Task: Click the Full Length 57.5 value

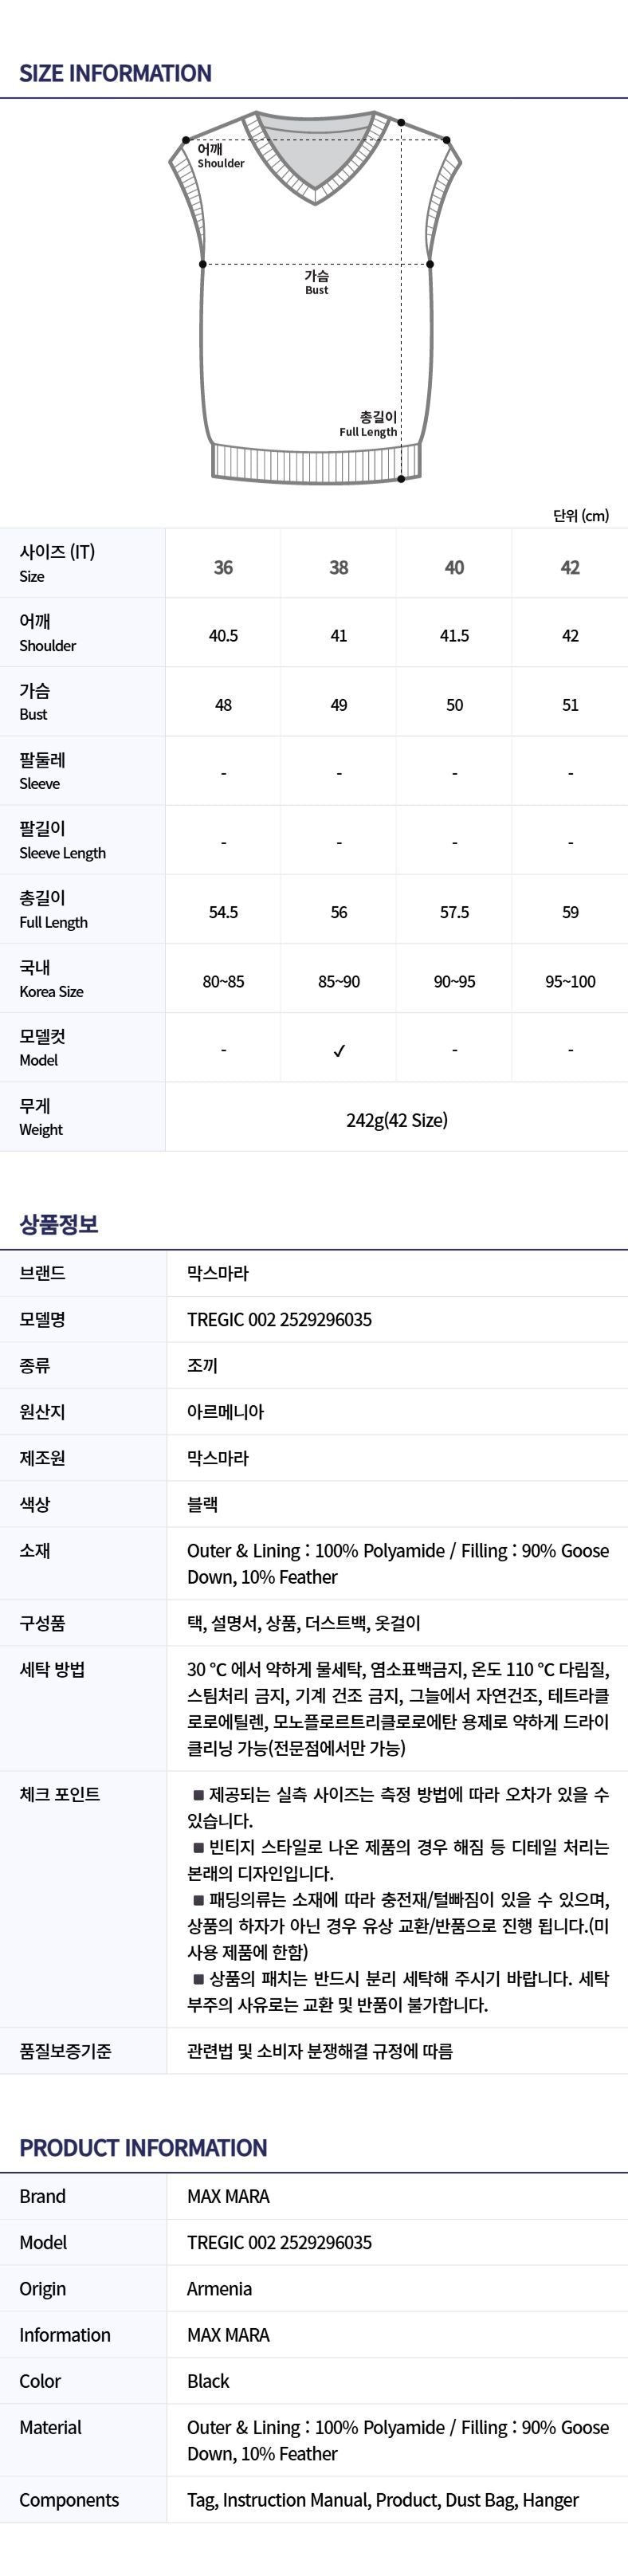Action: (x=454, y=912)
